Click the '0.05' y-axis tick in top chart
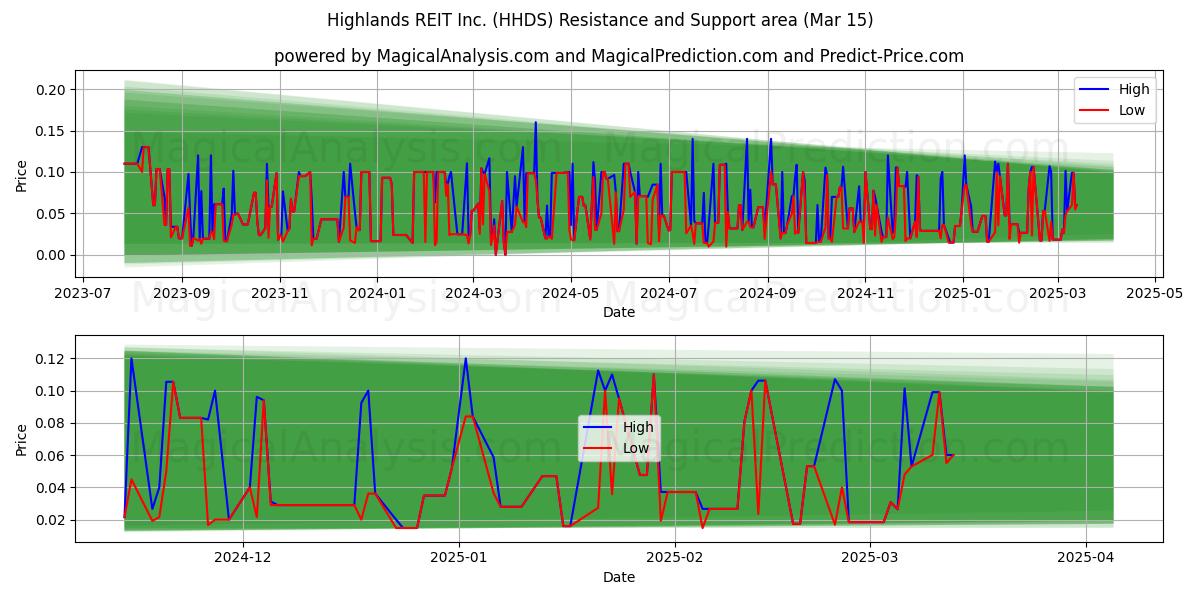Screen dimensions: 1200x600 pyautogui.click(x=52, y=214)
